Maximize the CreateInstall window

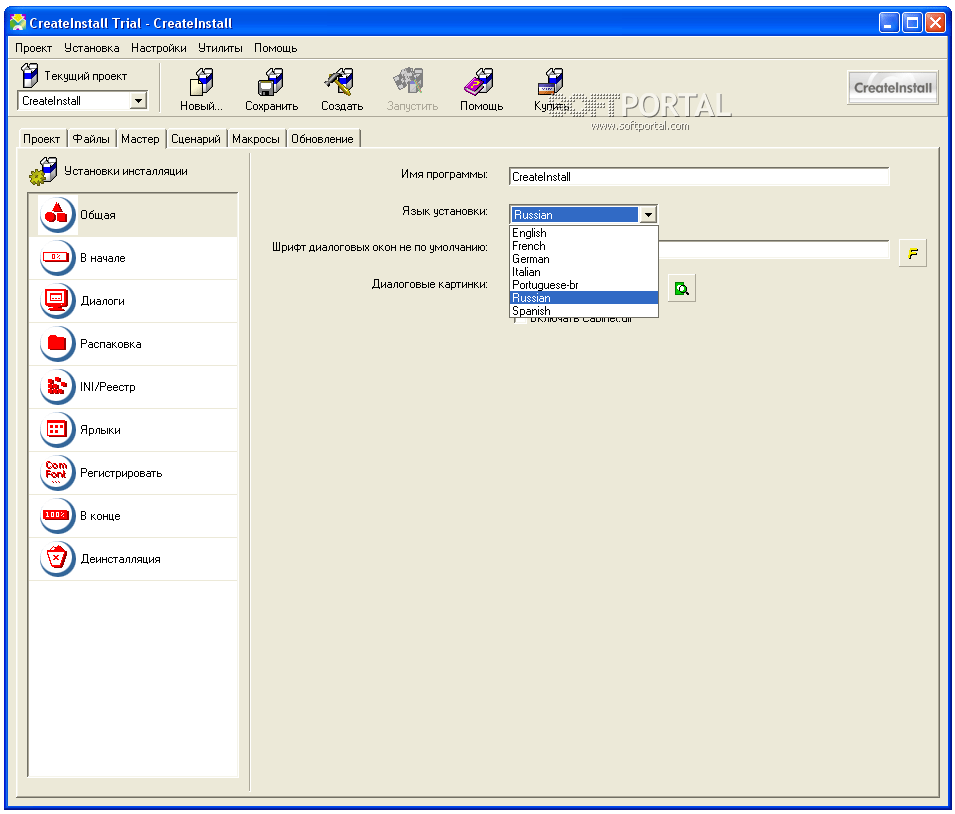click(912, 23)
